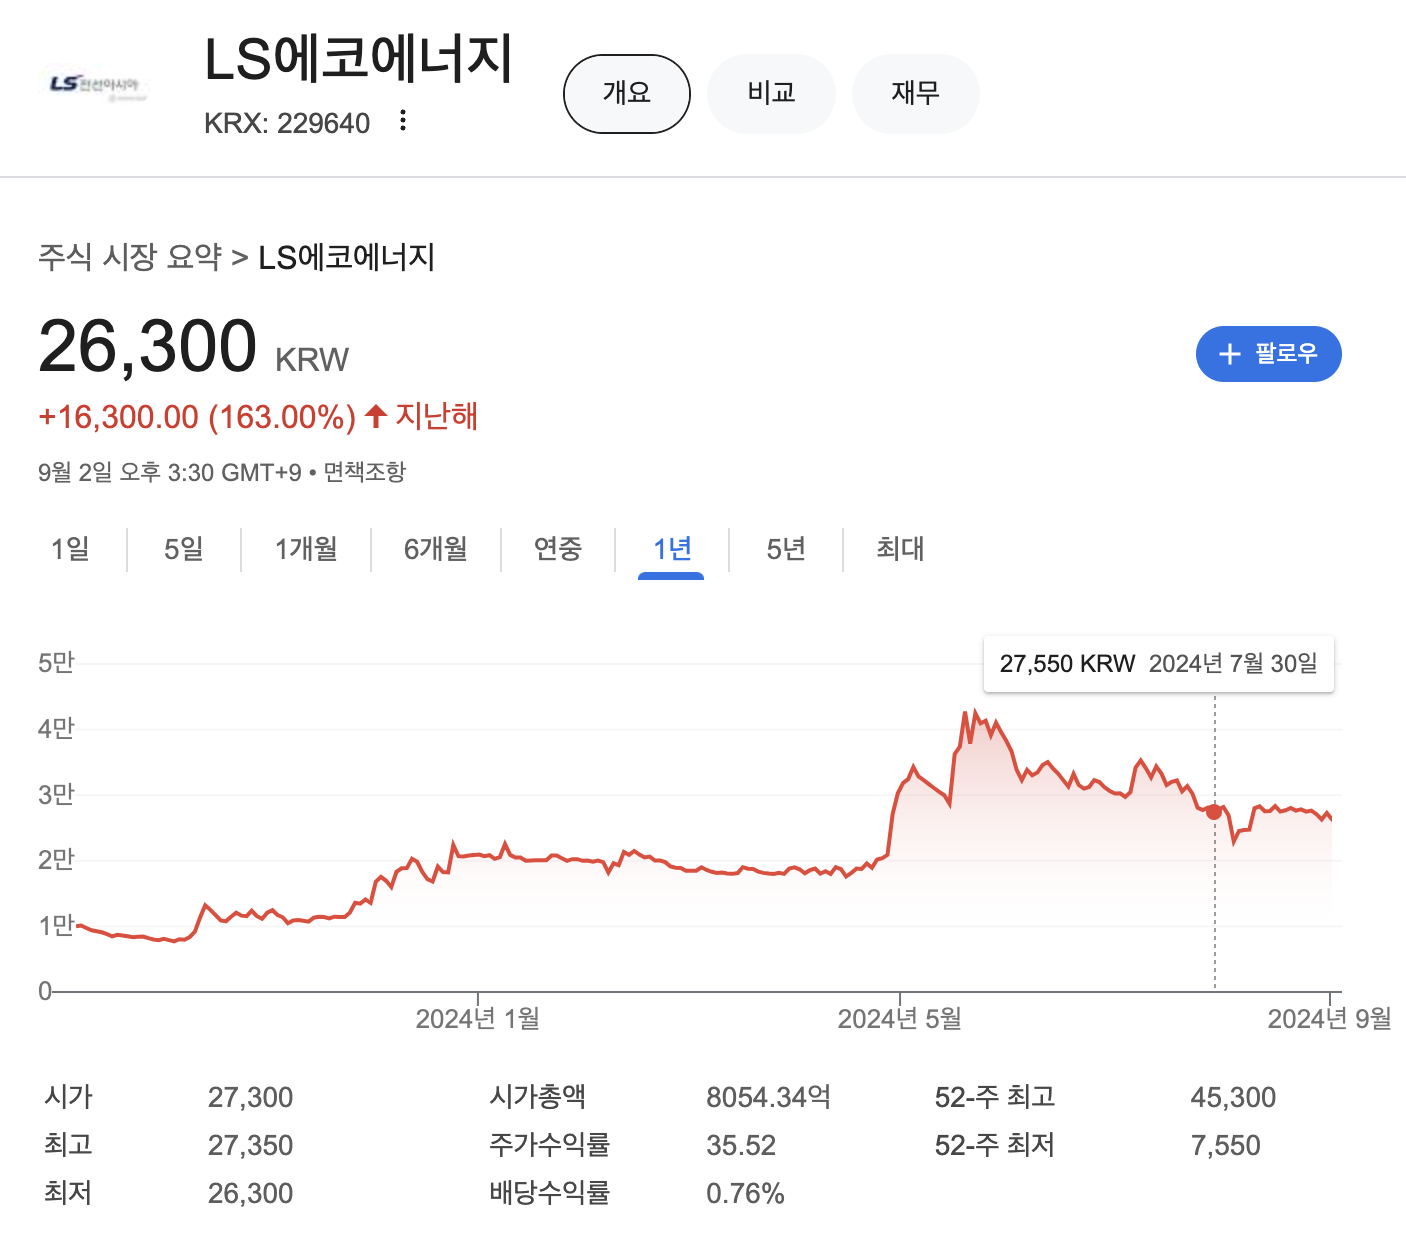Click the 시가총액 label
This screenshot has width=1406, height=1236.
538,1097
